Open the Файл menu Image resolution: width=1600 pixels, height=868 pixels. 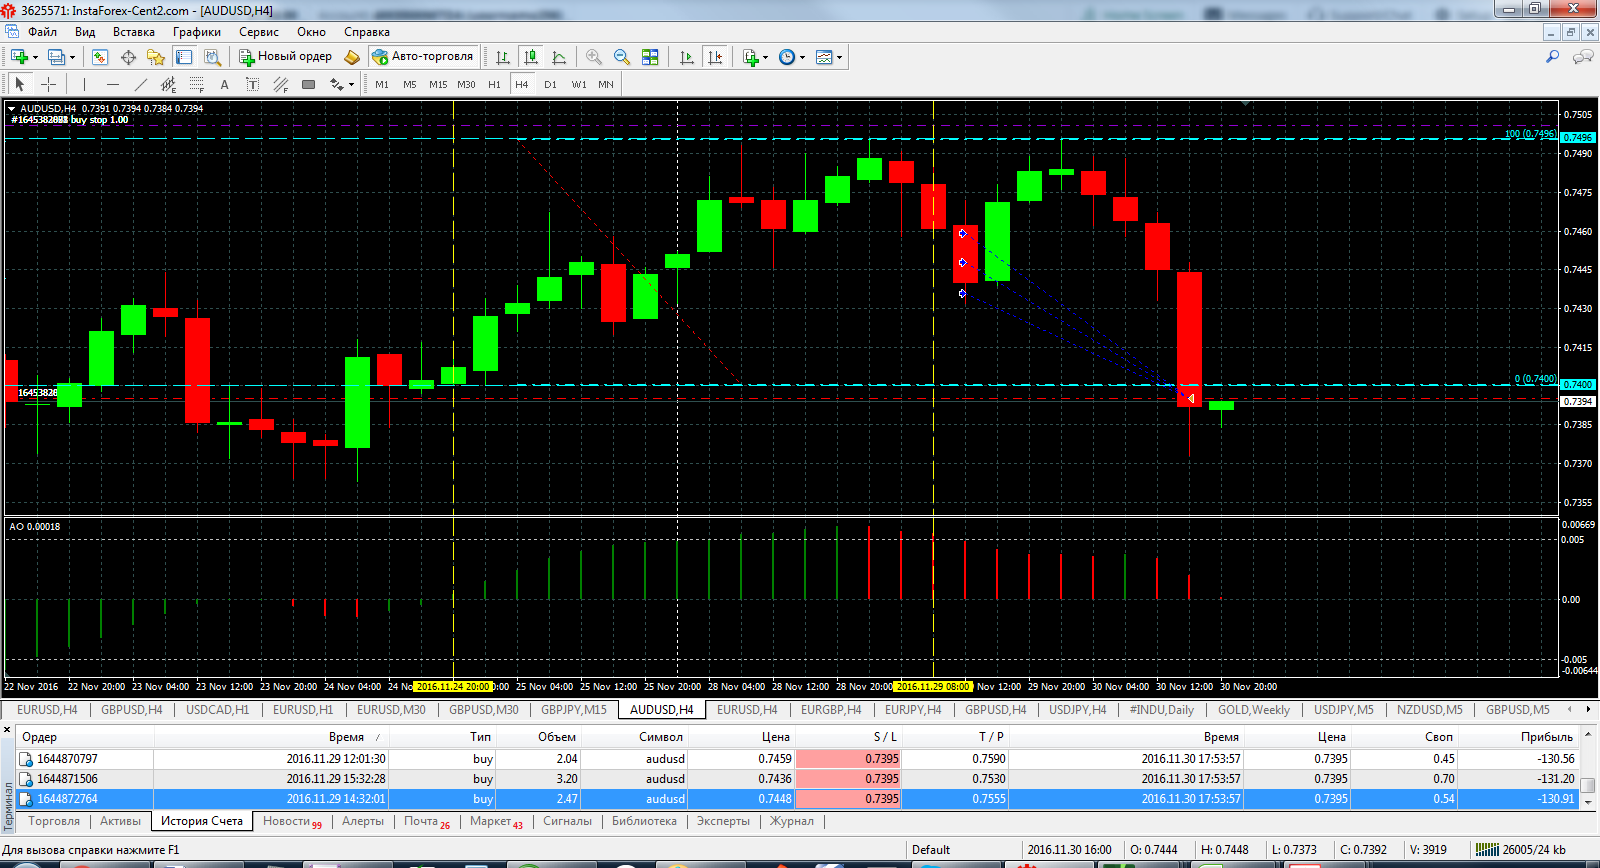click(42, 32)
